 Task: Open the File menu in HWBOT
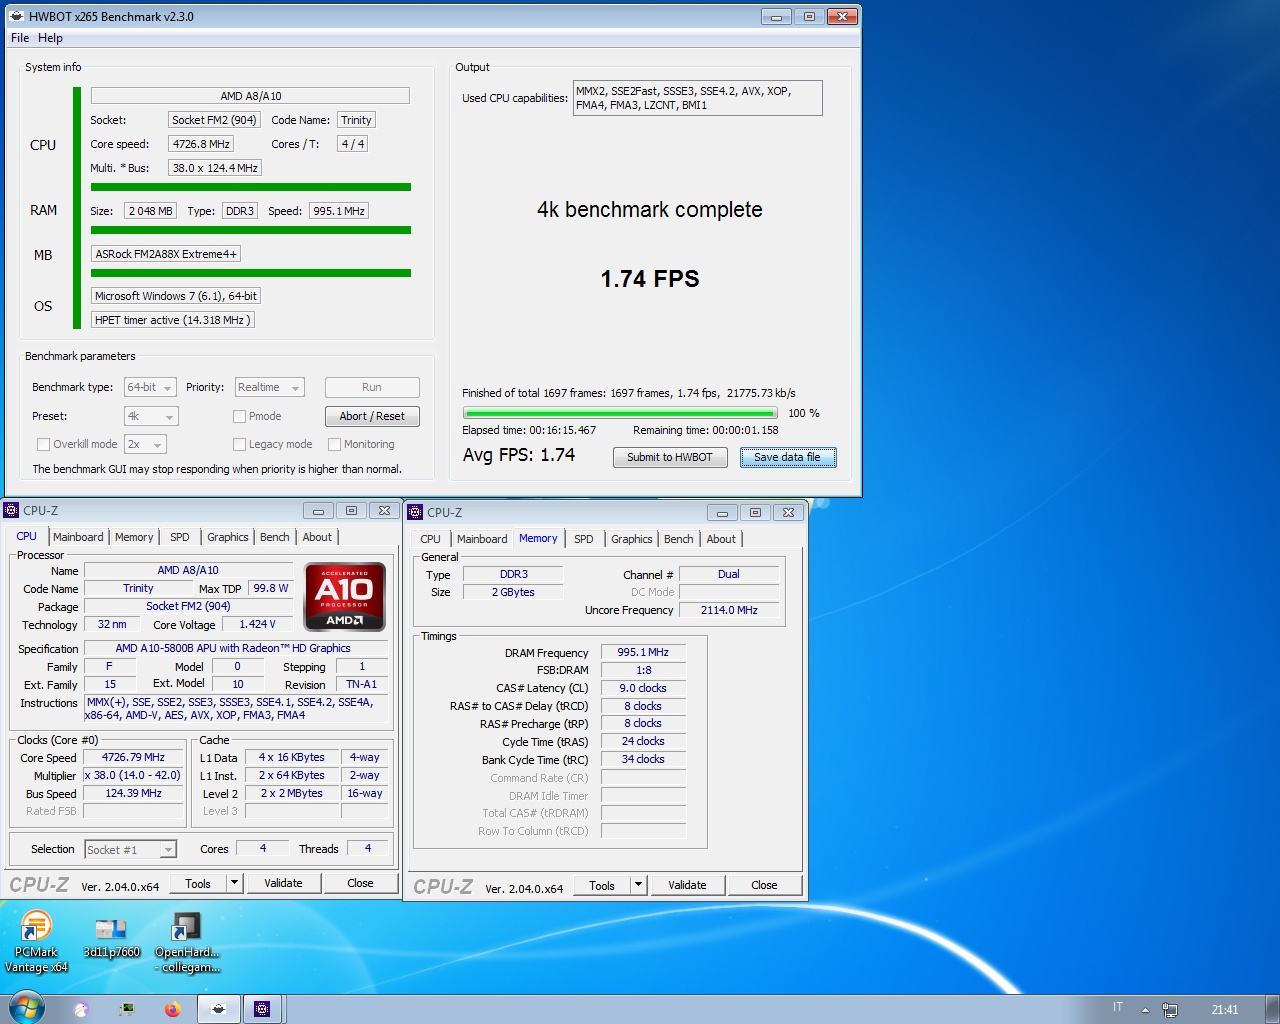[x=20, y=38]
